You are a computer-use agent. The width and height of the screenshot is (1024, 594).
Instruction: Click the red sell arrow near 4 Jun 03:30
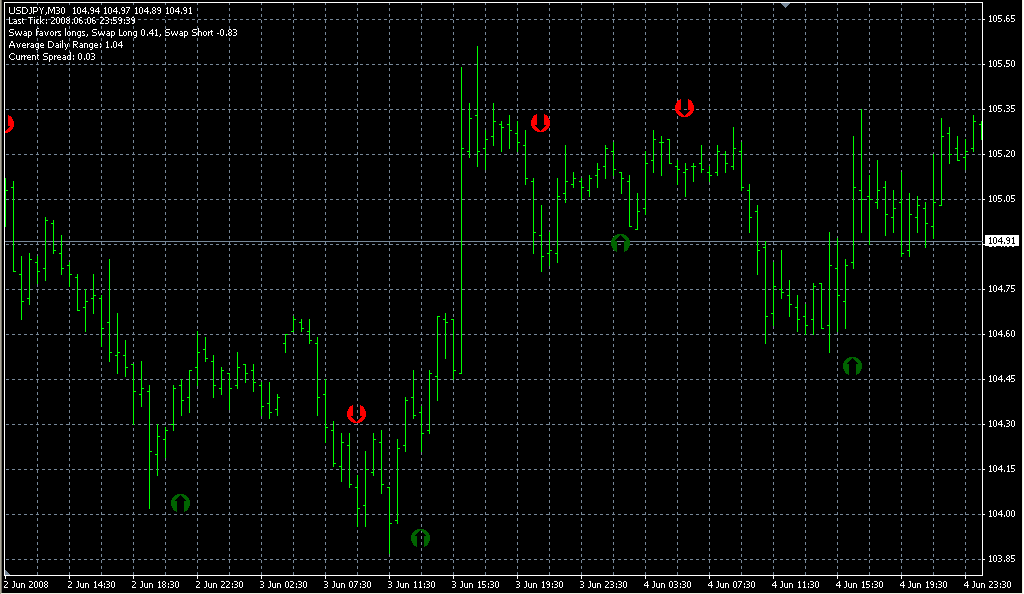pos(684,107)
